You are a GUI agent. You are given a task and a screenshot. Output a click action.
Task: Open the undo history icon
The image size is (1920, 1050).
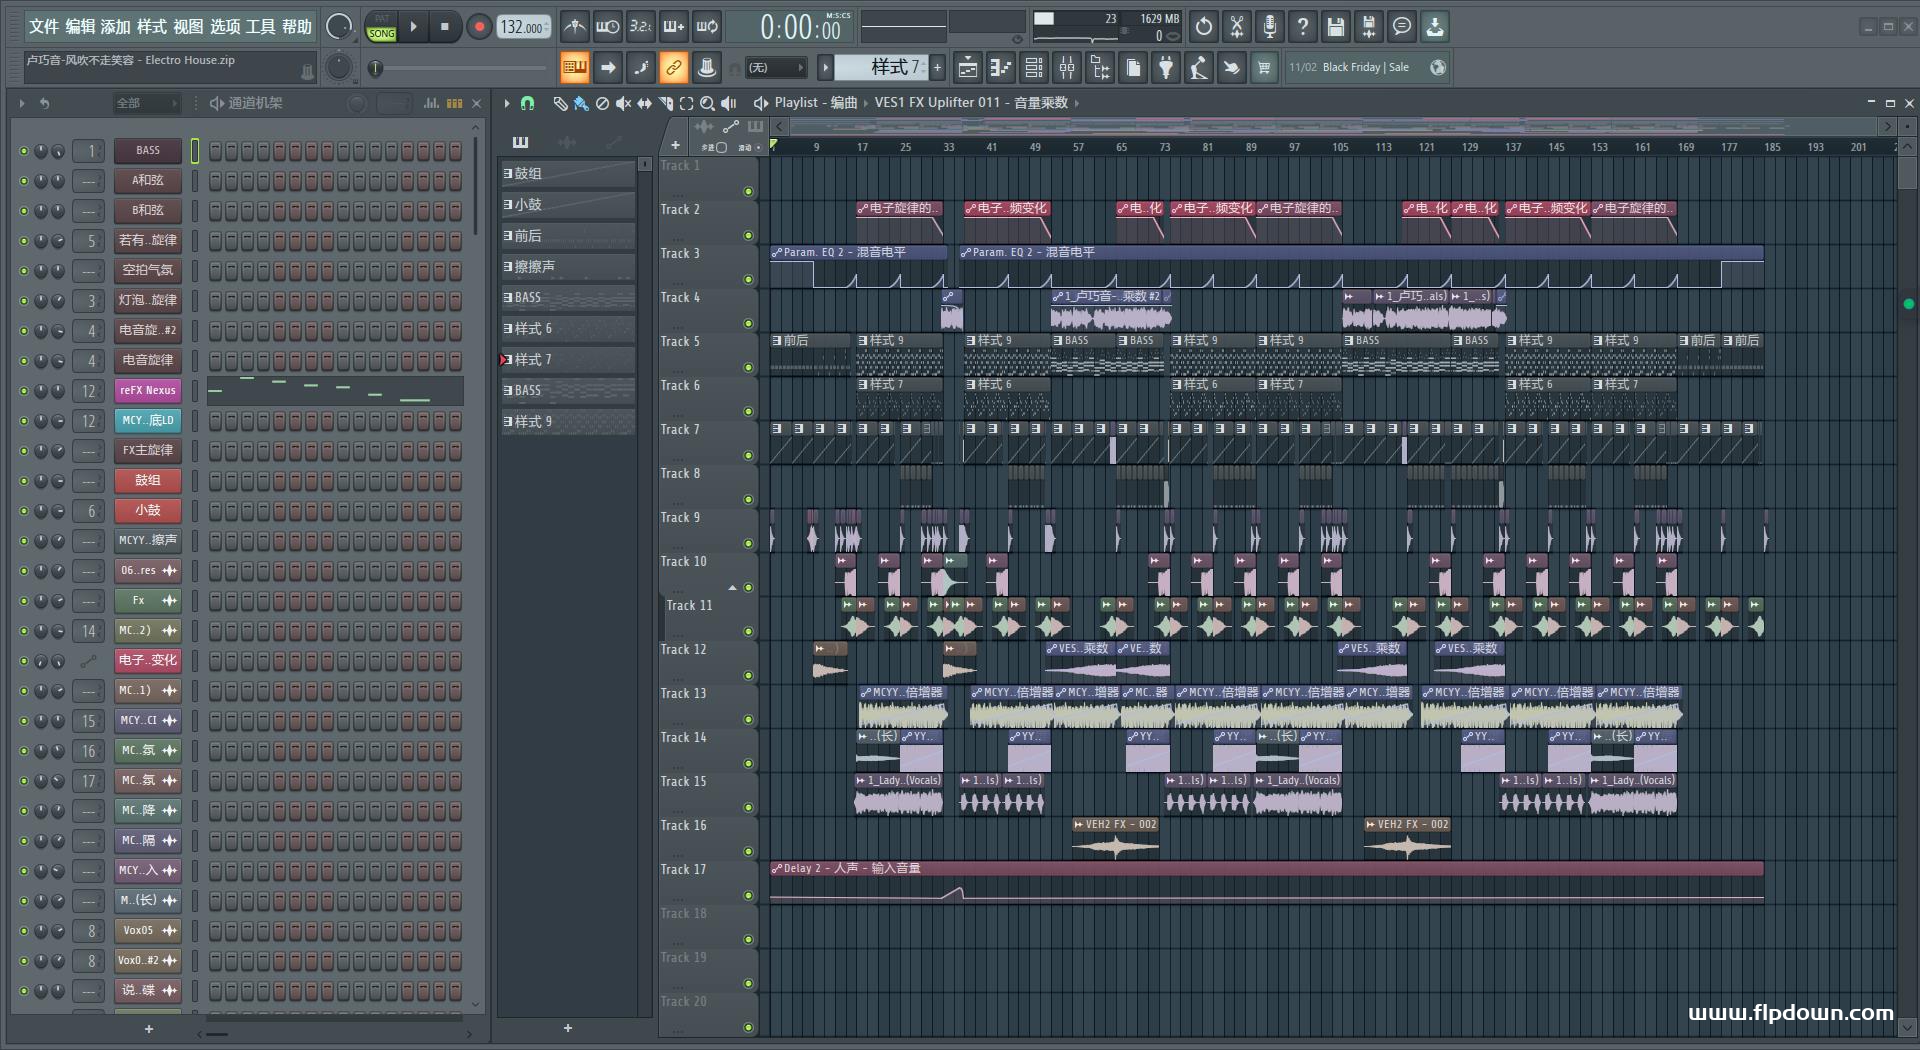tap(1204, 27)
